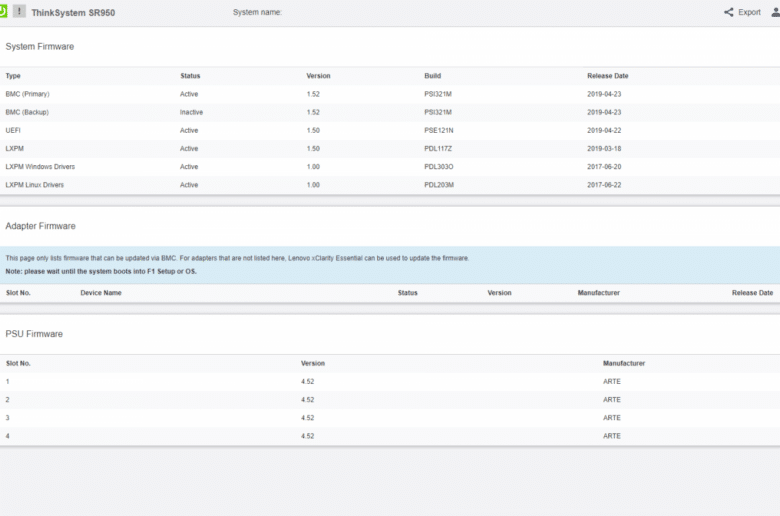Click the LXPM Windows Drivers row
The width and height of the screenshot is (780, 516).
coord(40,167)
